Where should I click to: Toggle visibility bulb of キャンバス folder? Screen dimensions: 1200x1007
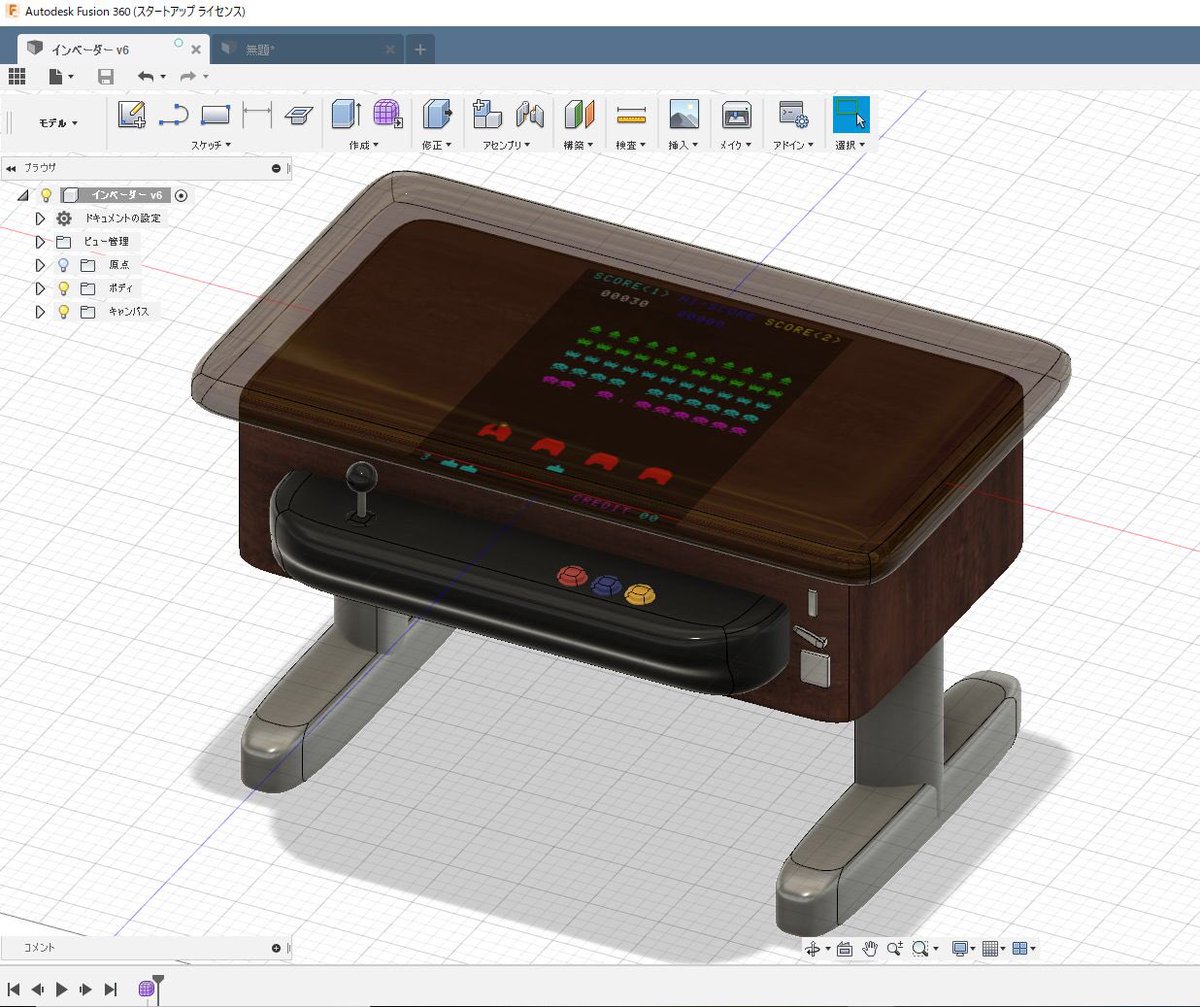pos(63,311)
